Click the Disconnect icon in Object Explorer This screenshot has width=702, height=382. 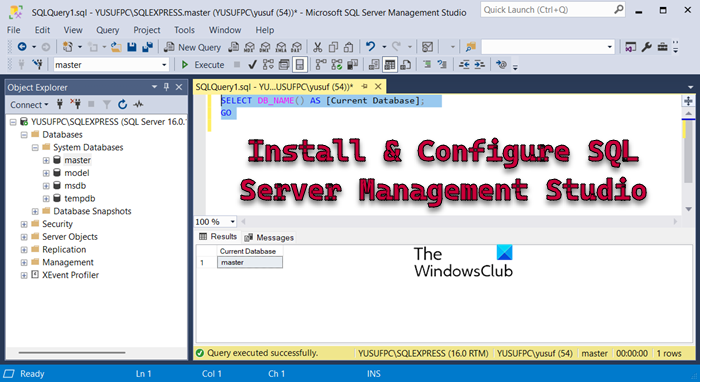click(x=75, y=104)
